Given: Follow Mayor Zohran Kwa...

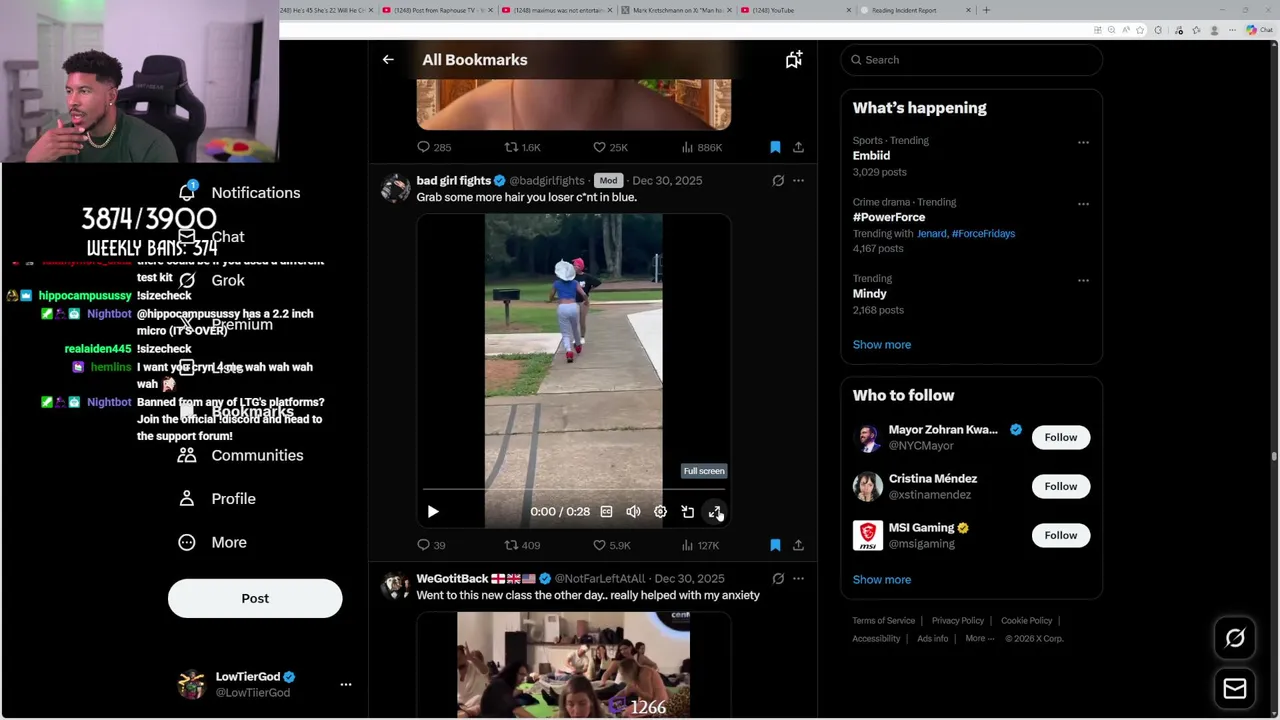Looking at the screenshot, I should tap(1061, 437).
